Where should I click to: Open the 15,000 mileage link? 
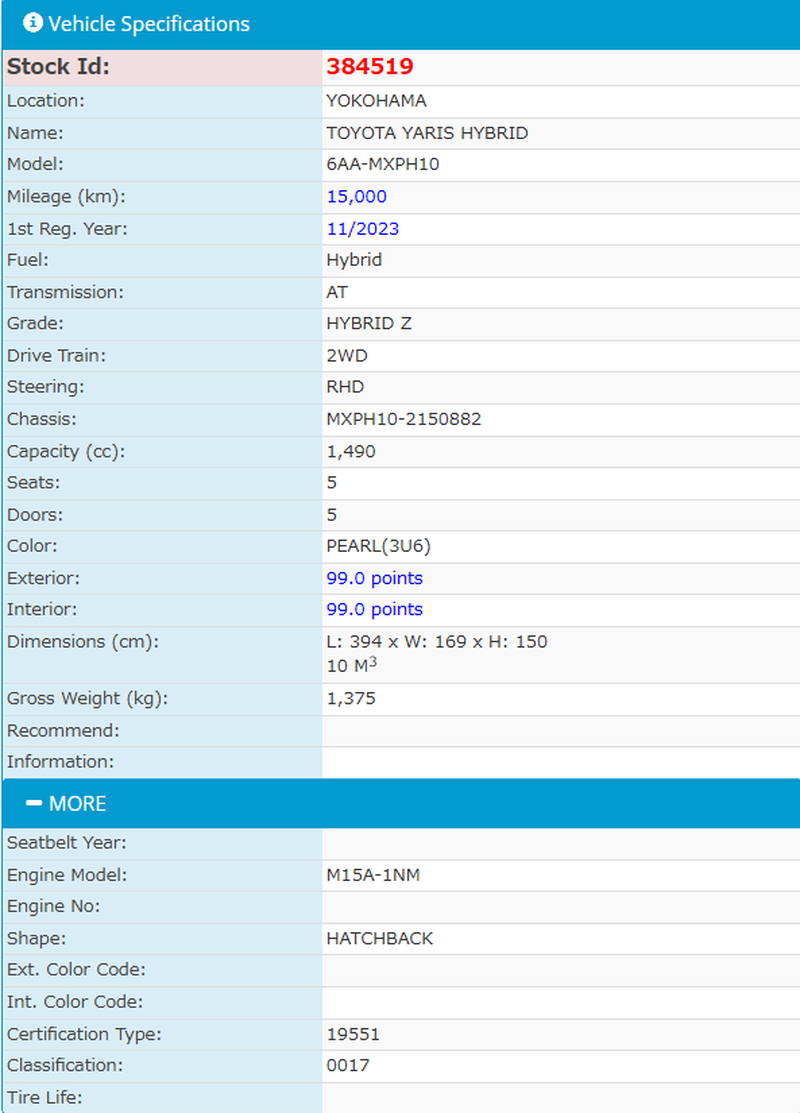coord(356,197)
